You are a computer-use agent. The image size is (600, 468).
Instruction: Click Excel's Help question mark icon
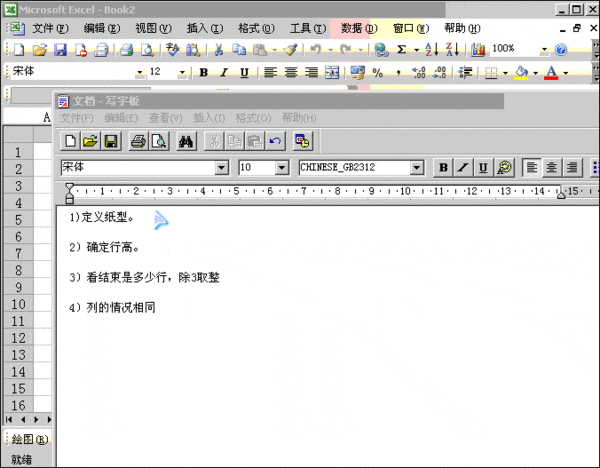(x=561, y=49)
